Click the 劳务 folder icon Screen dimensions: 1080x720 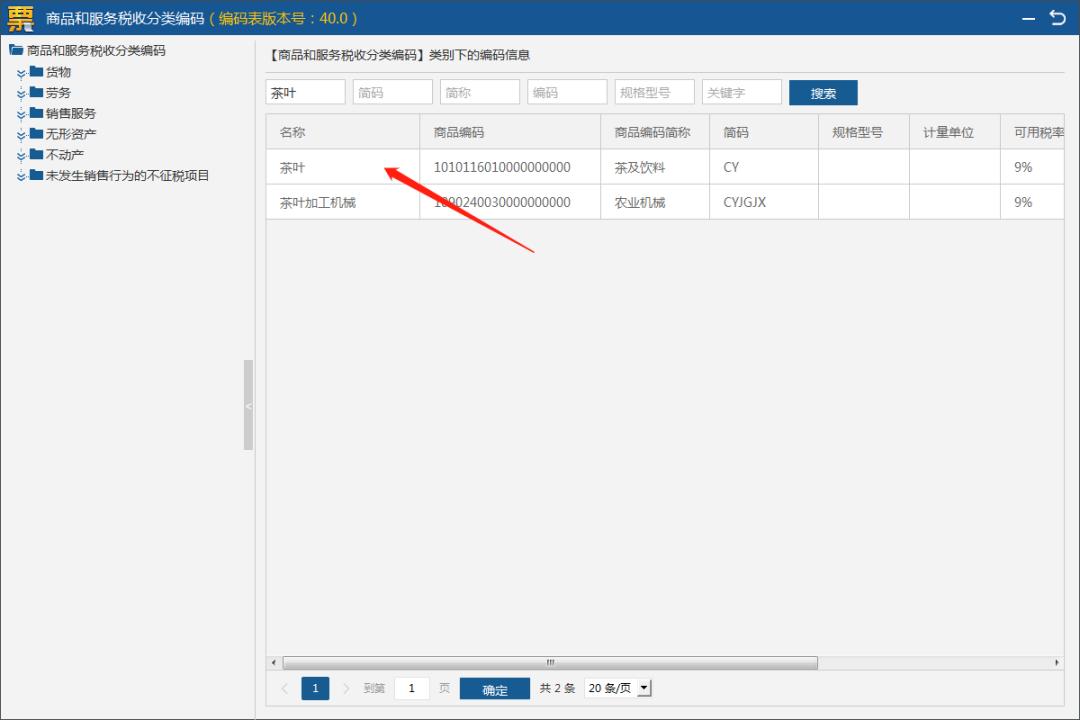[38, 92]
